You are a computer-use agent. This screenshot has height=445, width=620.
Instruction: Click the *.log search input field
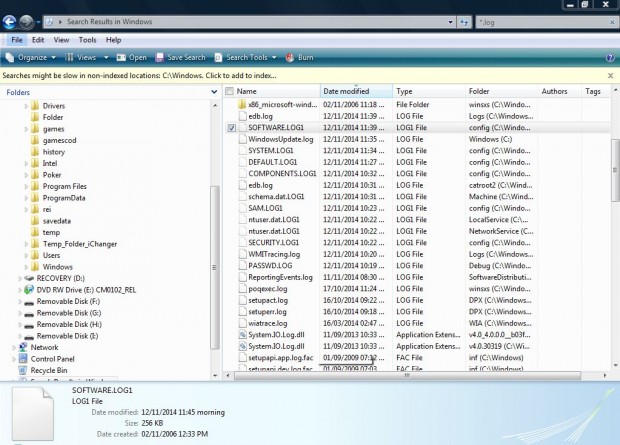pyautogui.click(x=542, y=23)
